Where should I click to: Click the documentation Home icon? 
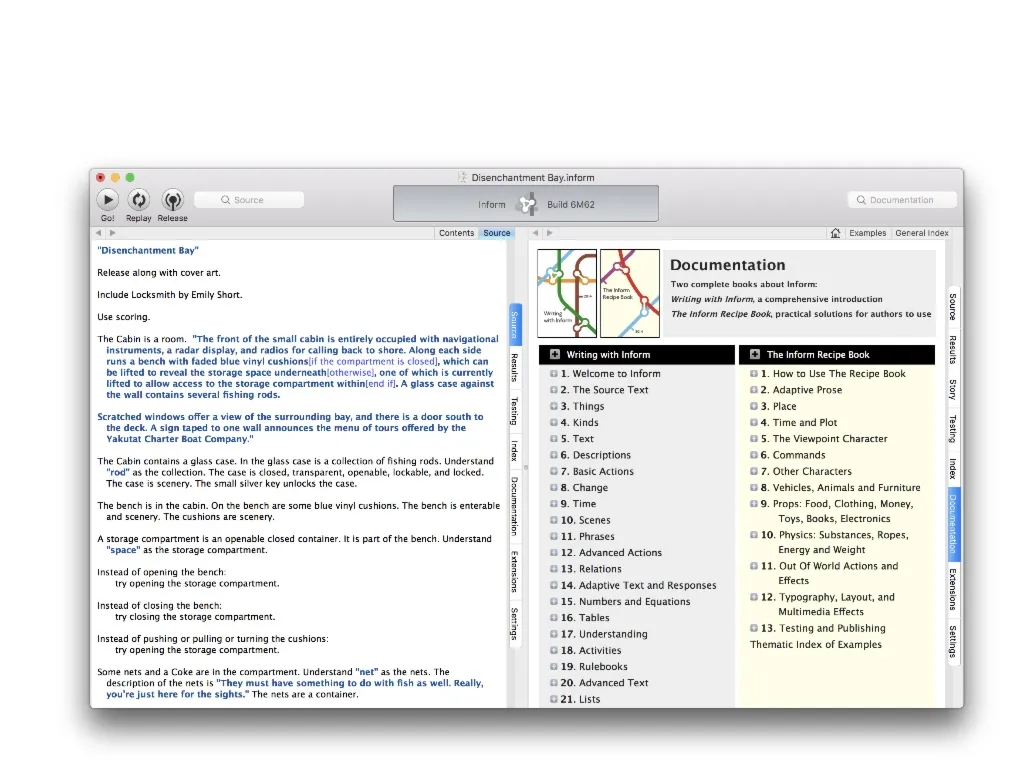[835, 233]
